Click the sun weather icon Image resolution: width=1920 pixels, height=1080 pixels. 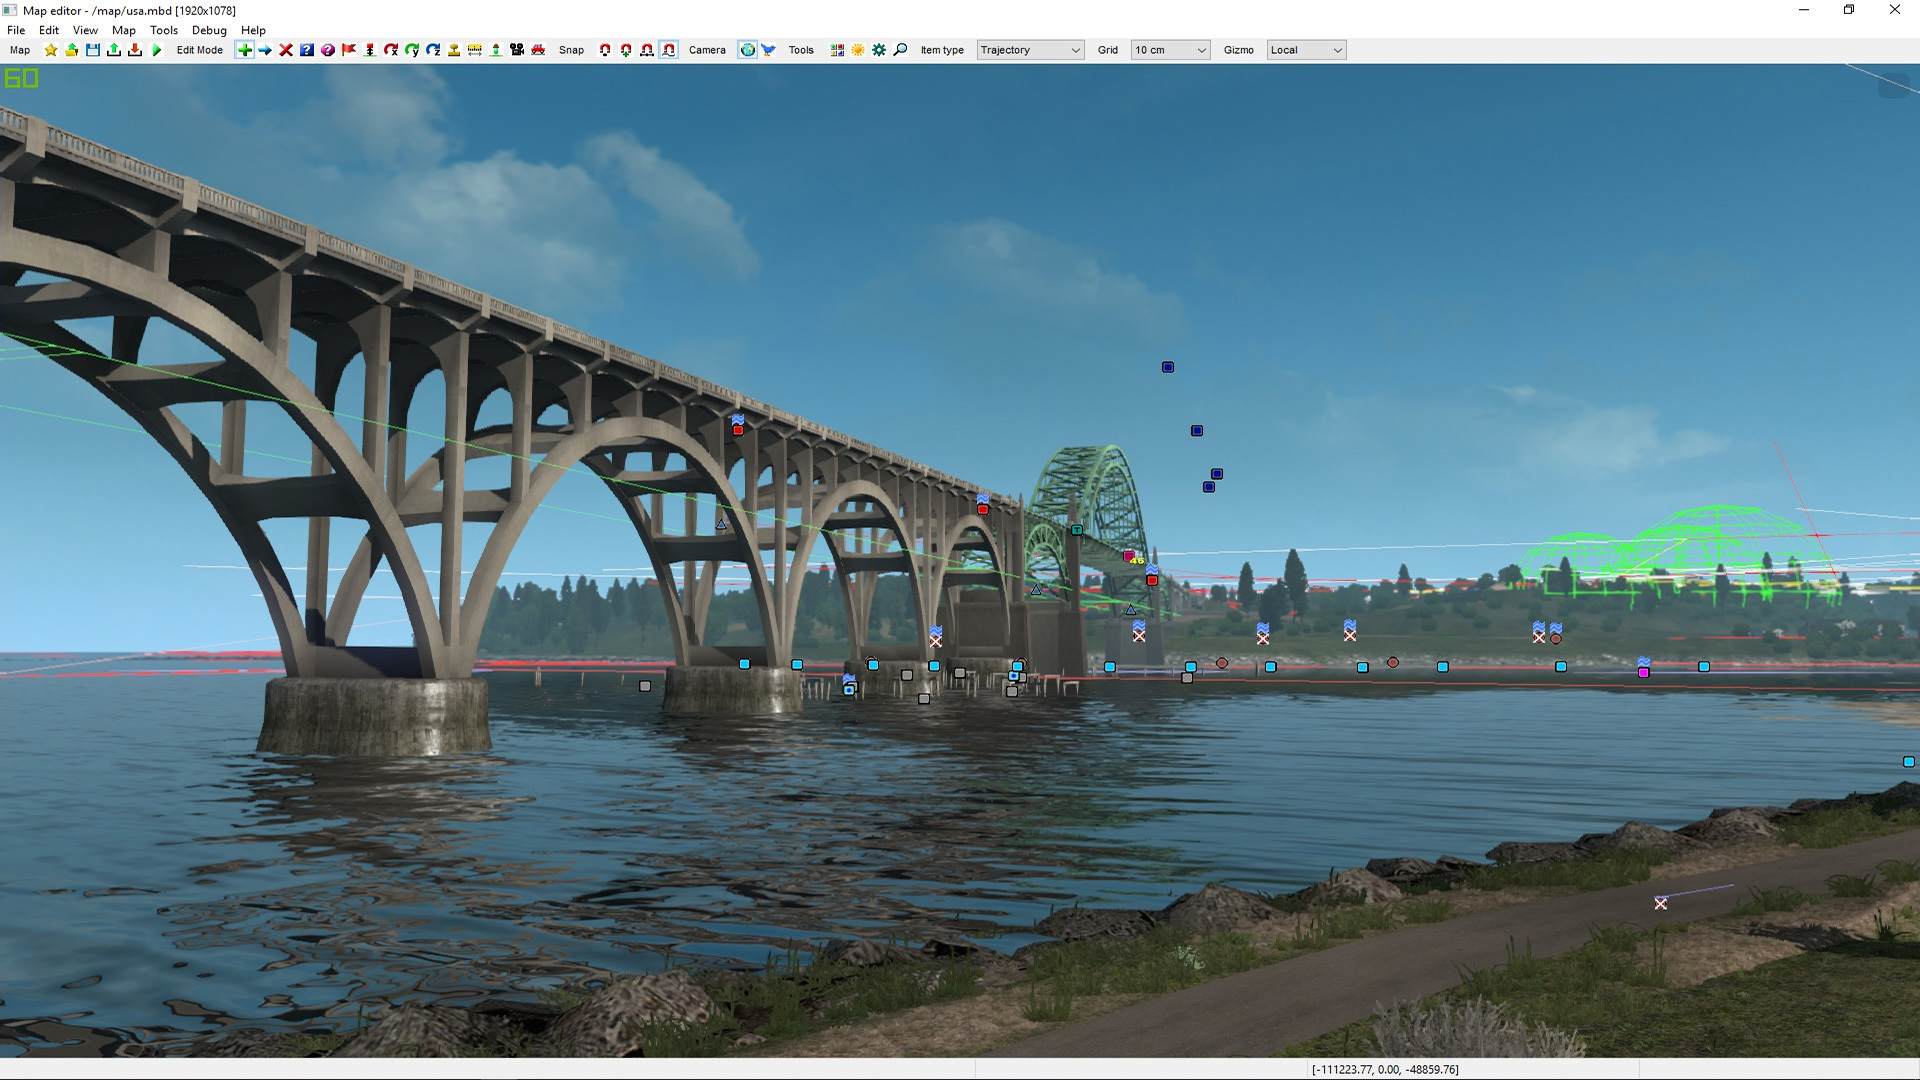click(858, 50)
